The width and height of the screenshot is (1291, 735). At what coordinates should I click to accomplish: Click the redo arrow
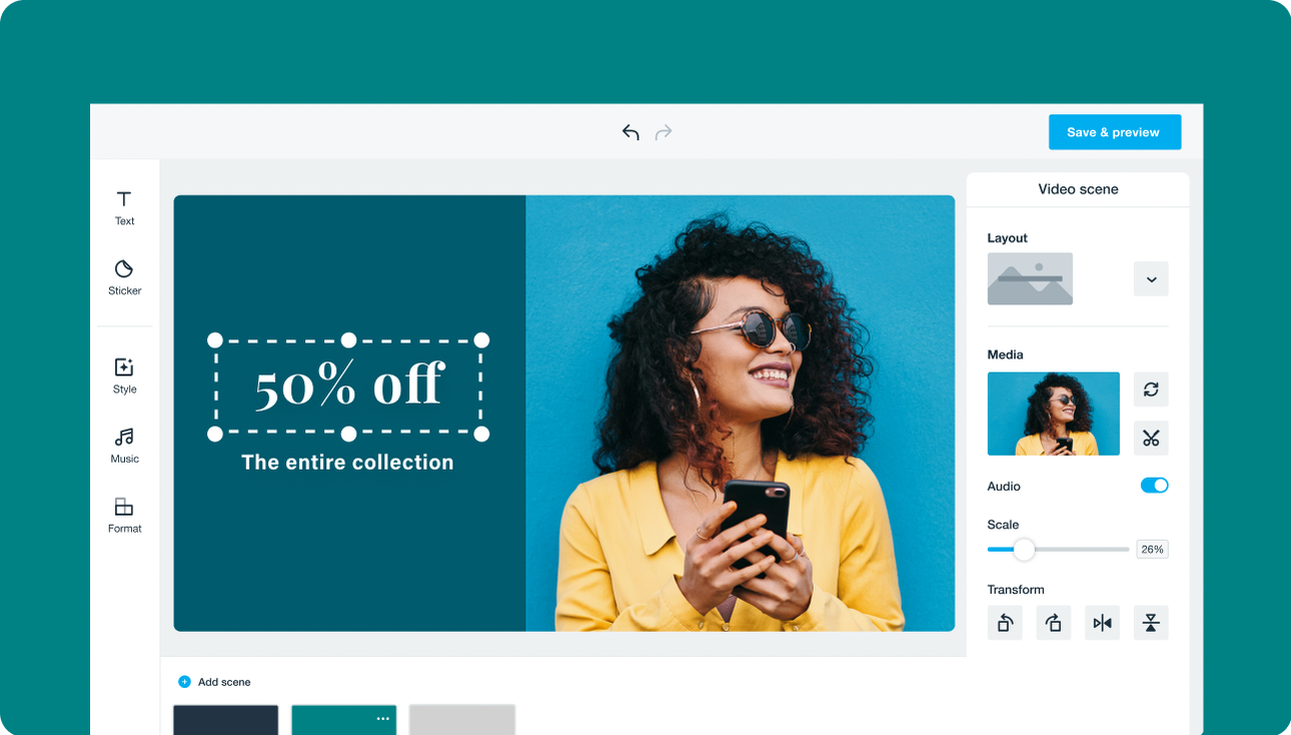pyautogui.click(x=663, y=132)
